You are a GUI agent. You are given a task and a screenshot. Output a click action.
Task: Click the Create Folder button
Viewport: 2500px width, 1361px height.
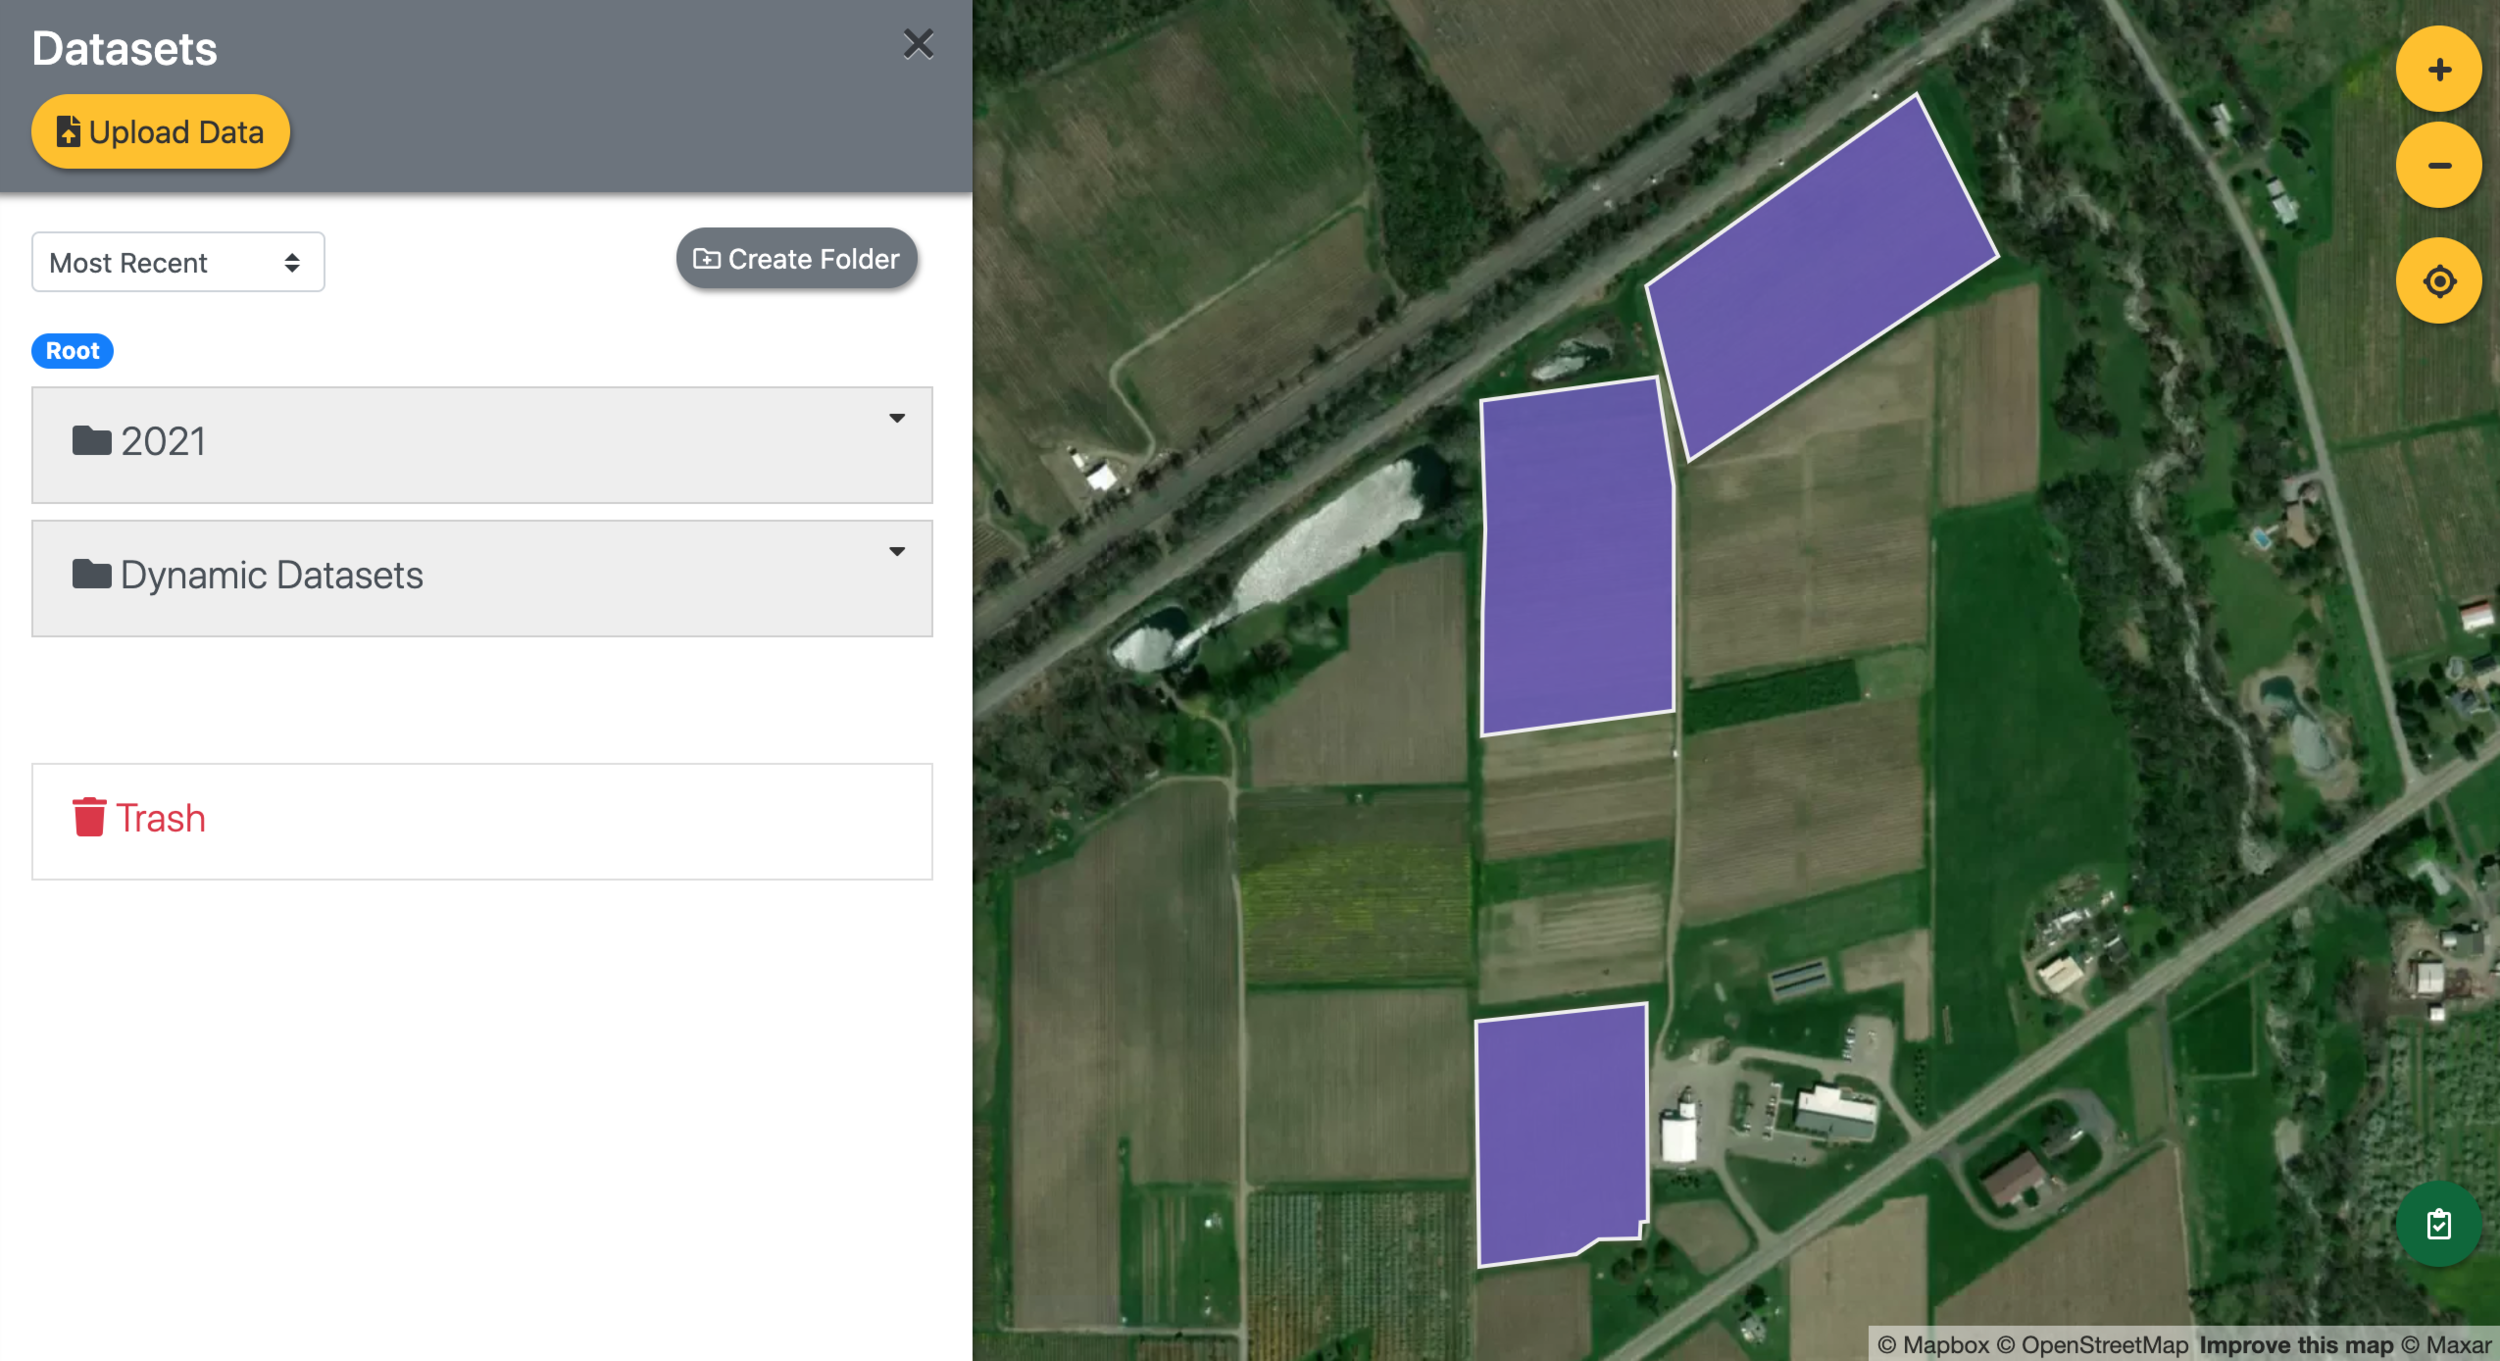pyautogui.click(x=796, y=259)
